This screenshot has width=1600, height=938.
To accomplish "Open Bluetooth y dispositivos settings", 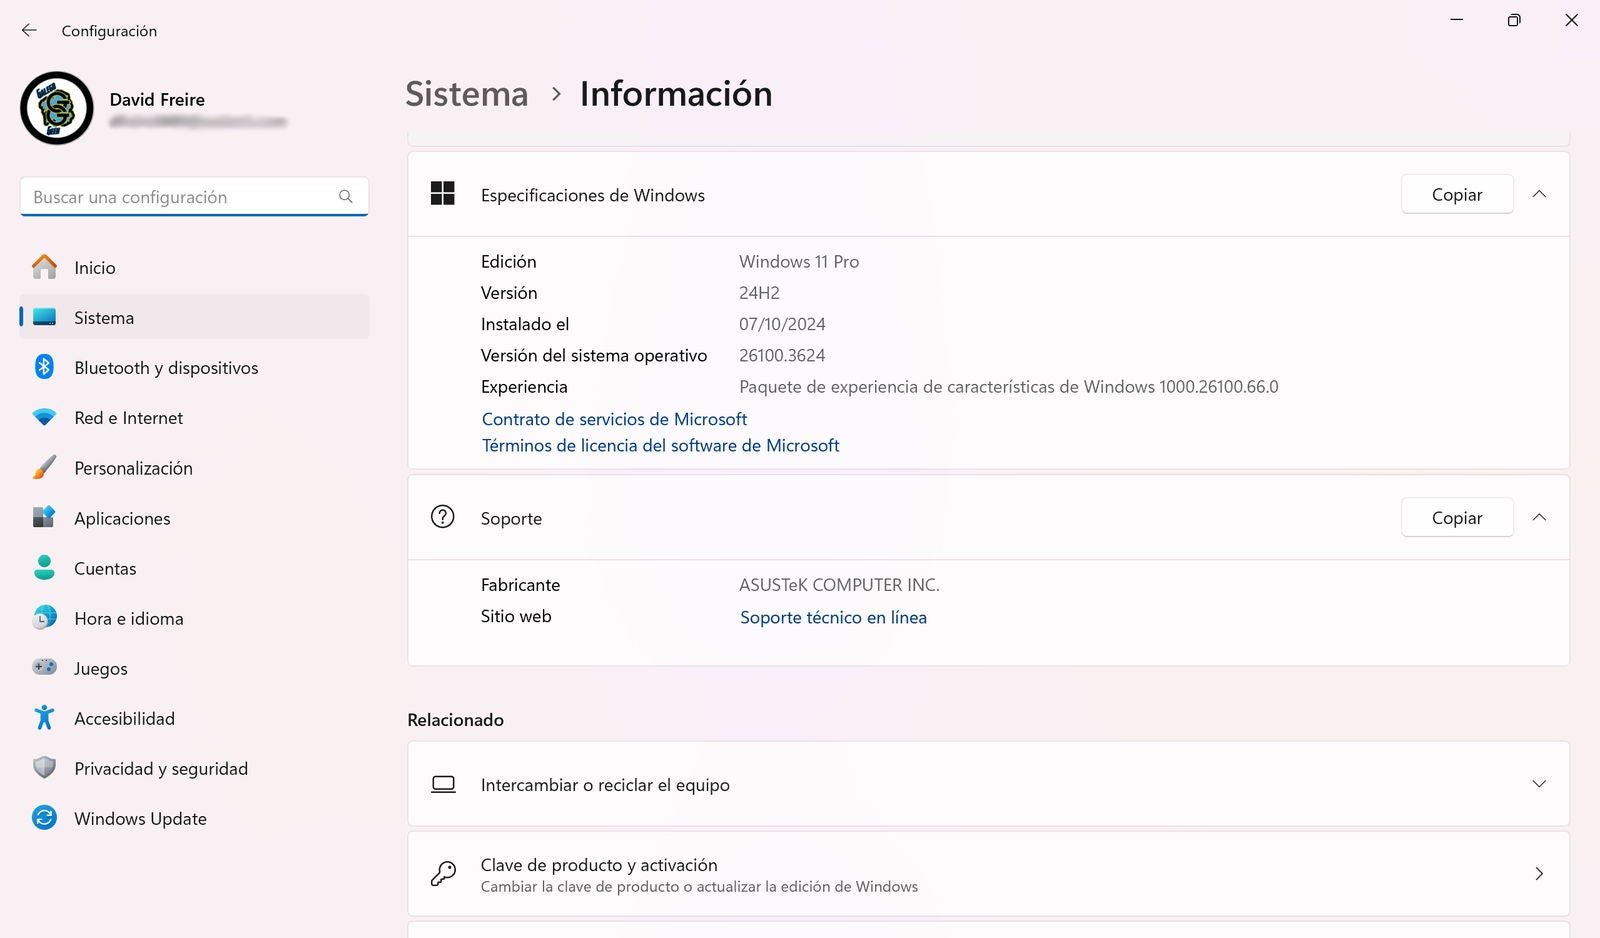I will pyautogui.click(x=166, y=368).
